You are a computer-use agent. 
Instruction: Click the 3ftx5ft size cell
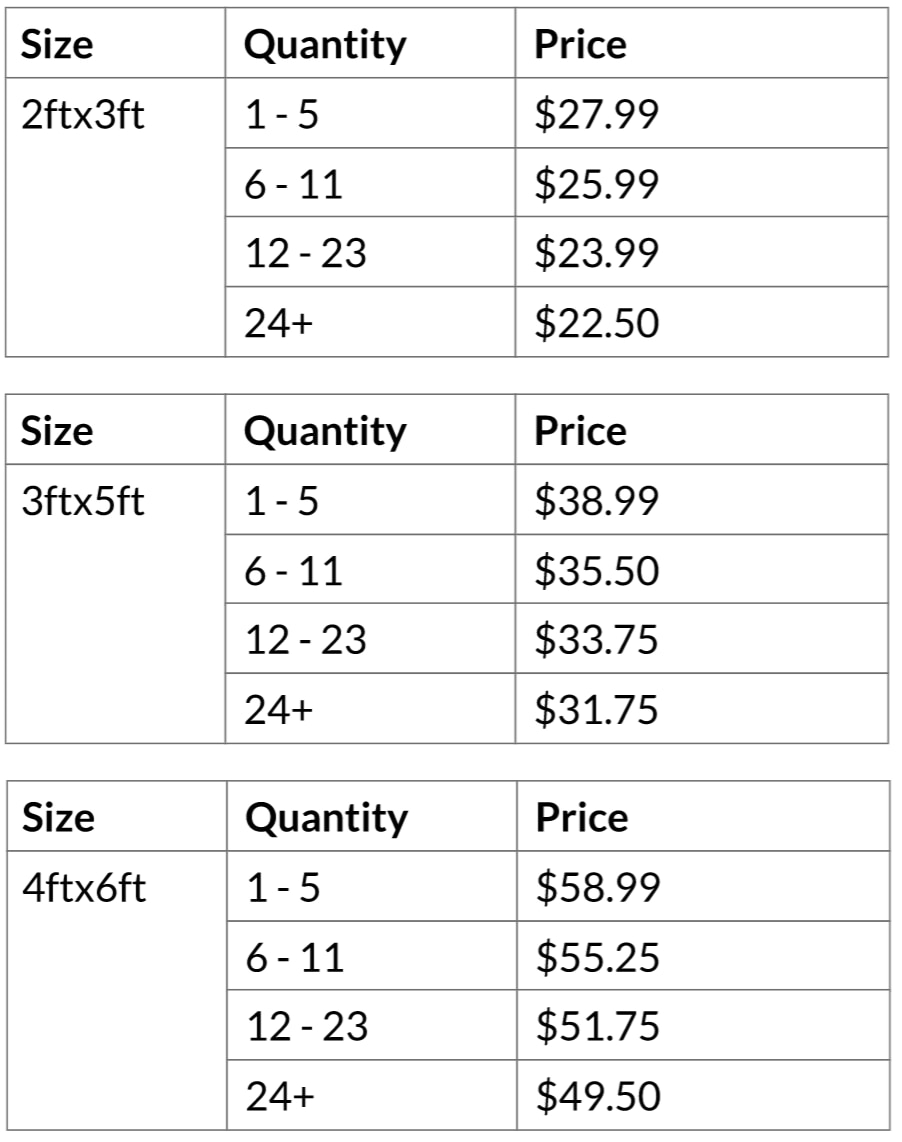[115, 604]
